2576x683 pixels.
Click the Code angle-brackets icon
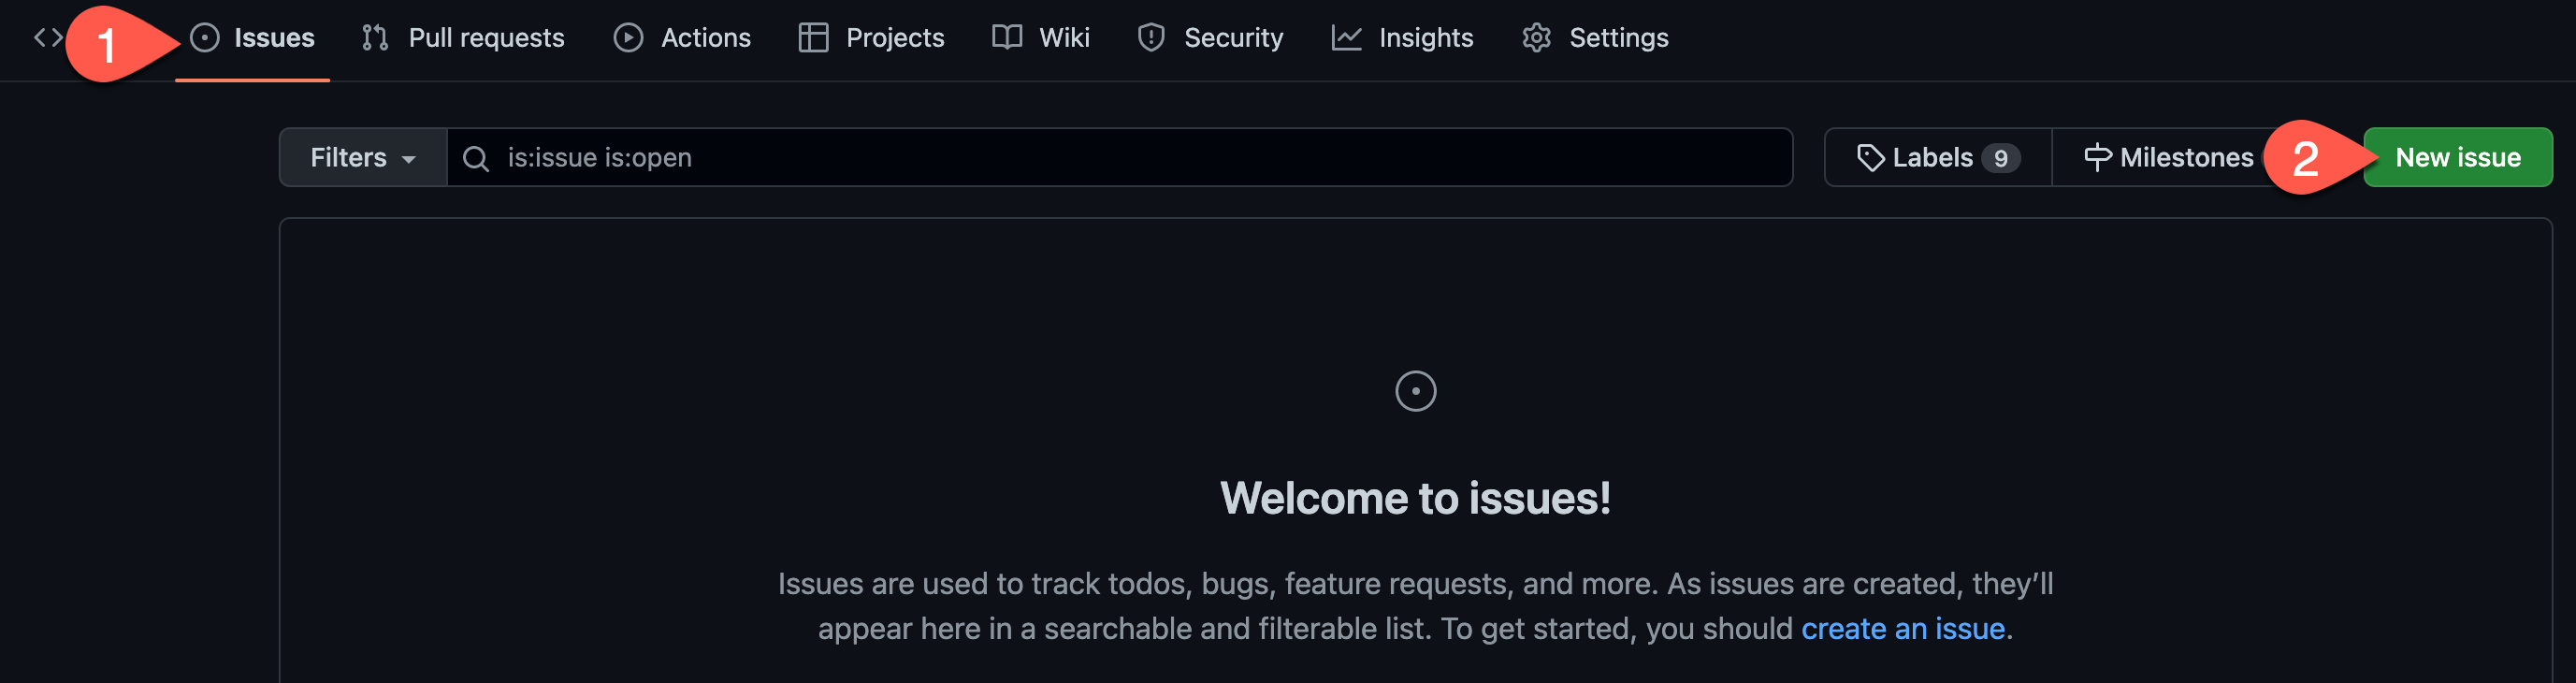[47, 38]
